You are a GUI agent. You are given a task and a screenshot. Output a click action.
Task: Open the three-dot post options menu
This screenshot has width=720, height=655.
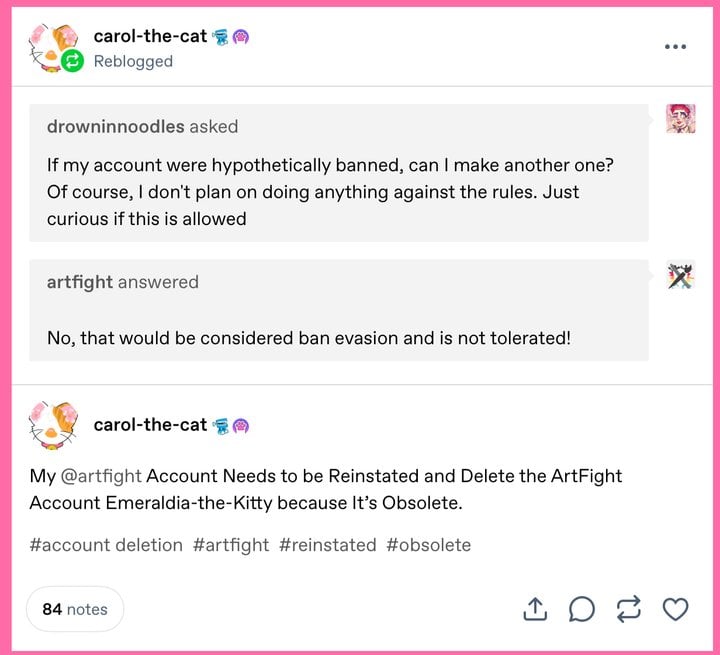click(676, 46)
